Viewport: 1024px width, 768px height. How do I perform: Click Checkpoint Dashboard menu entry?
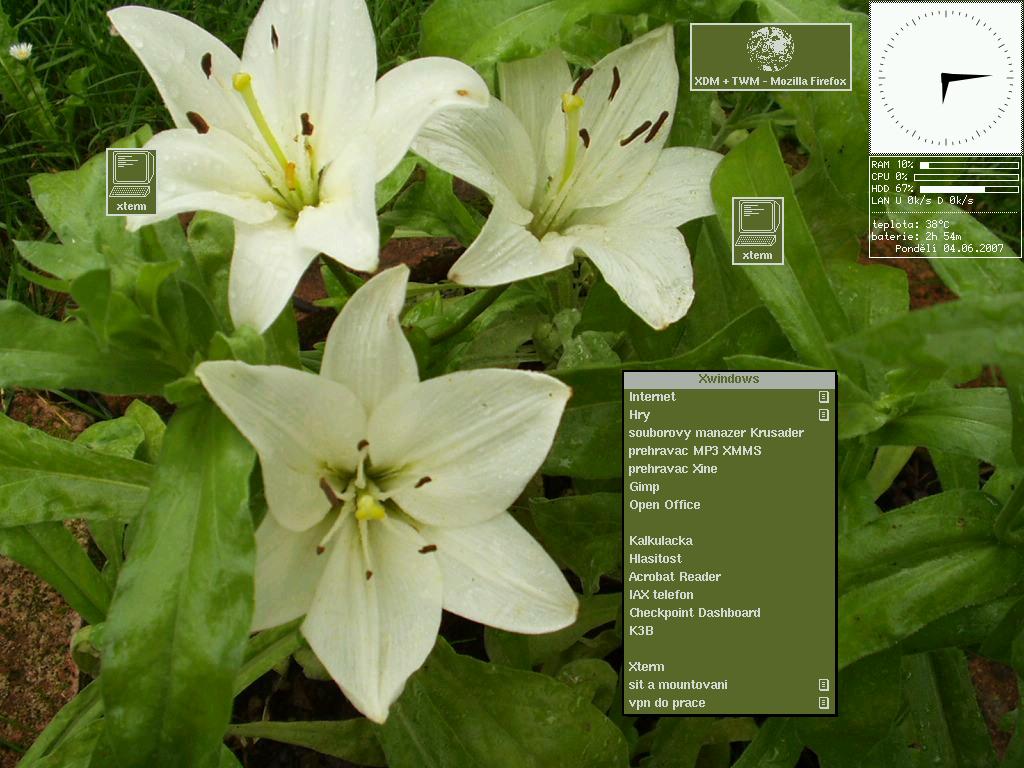tap(694, 613)
